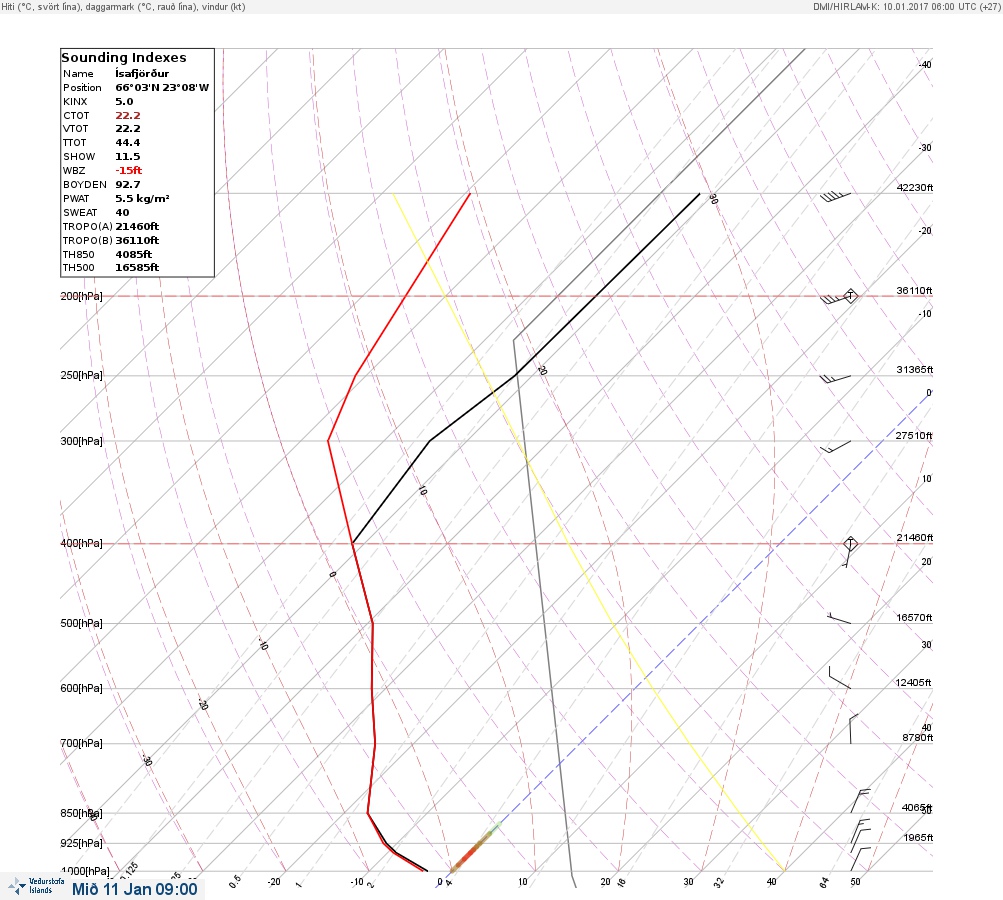Click the 12405ft altitude label

[x=913, y=683]
